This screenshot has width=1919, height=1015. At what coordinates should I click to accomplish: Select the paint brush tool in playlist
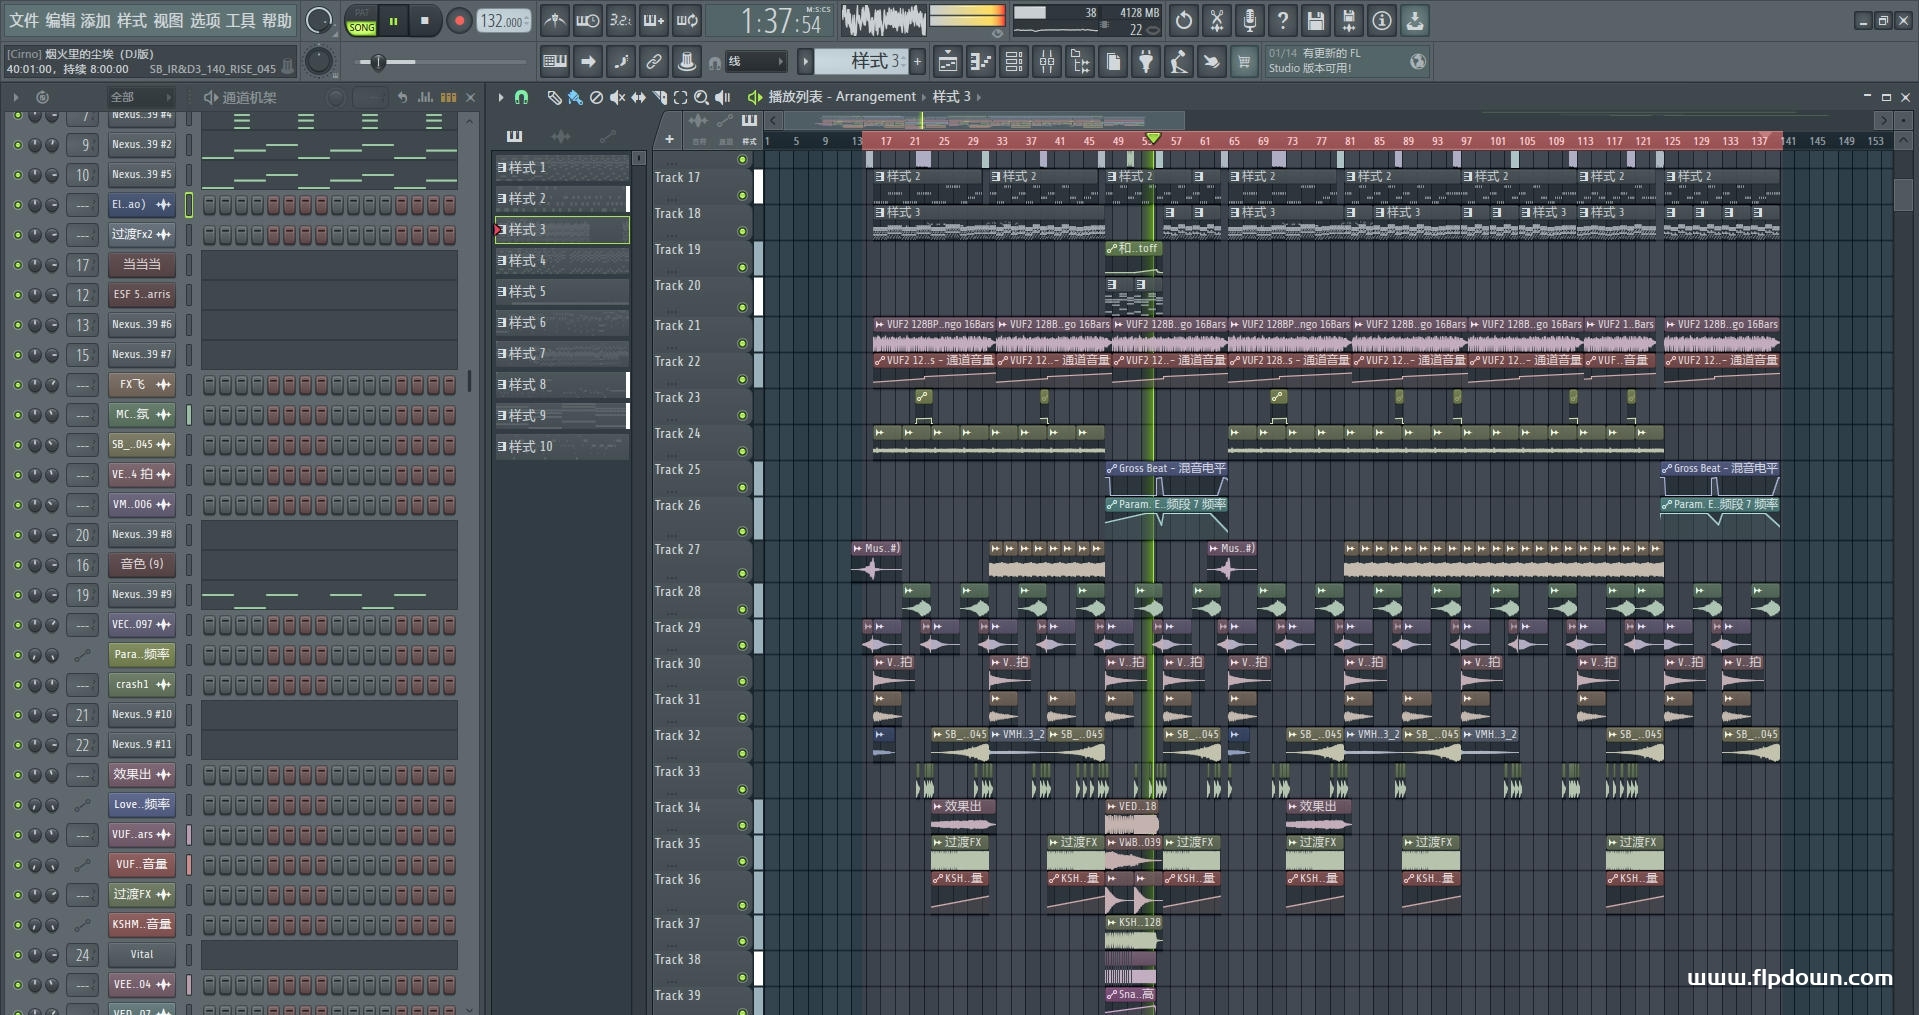point(574,97)
